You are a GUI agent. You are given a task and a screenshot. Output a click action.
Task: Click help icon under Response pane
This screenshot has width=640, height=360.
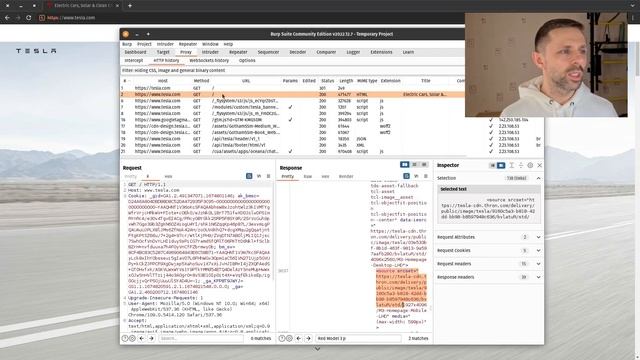[x=282, y=338]
